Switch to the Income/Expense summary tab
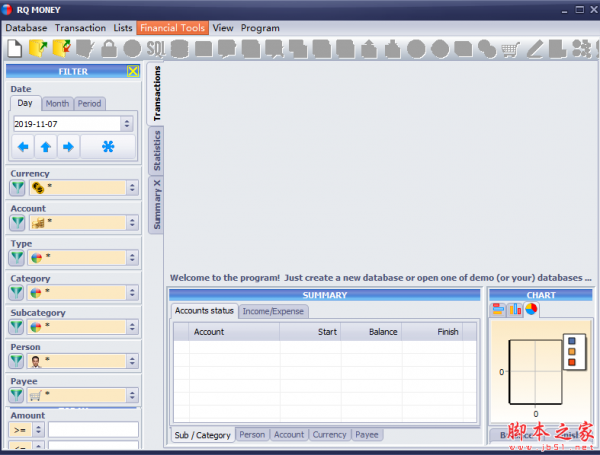 [273, 311]
